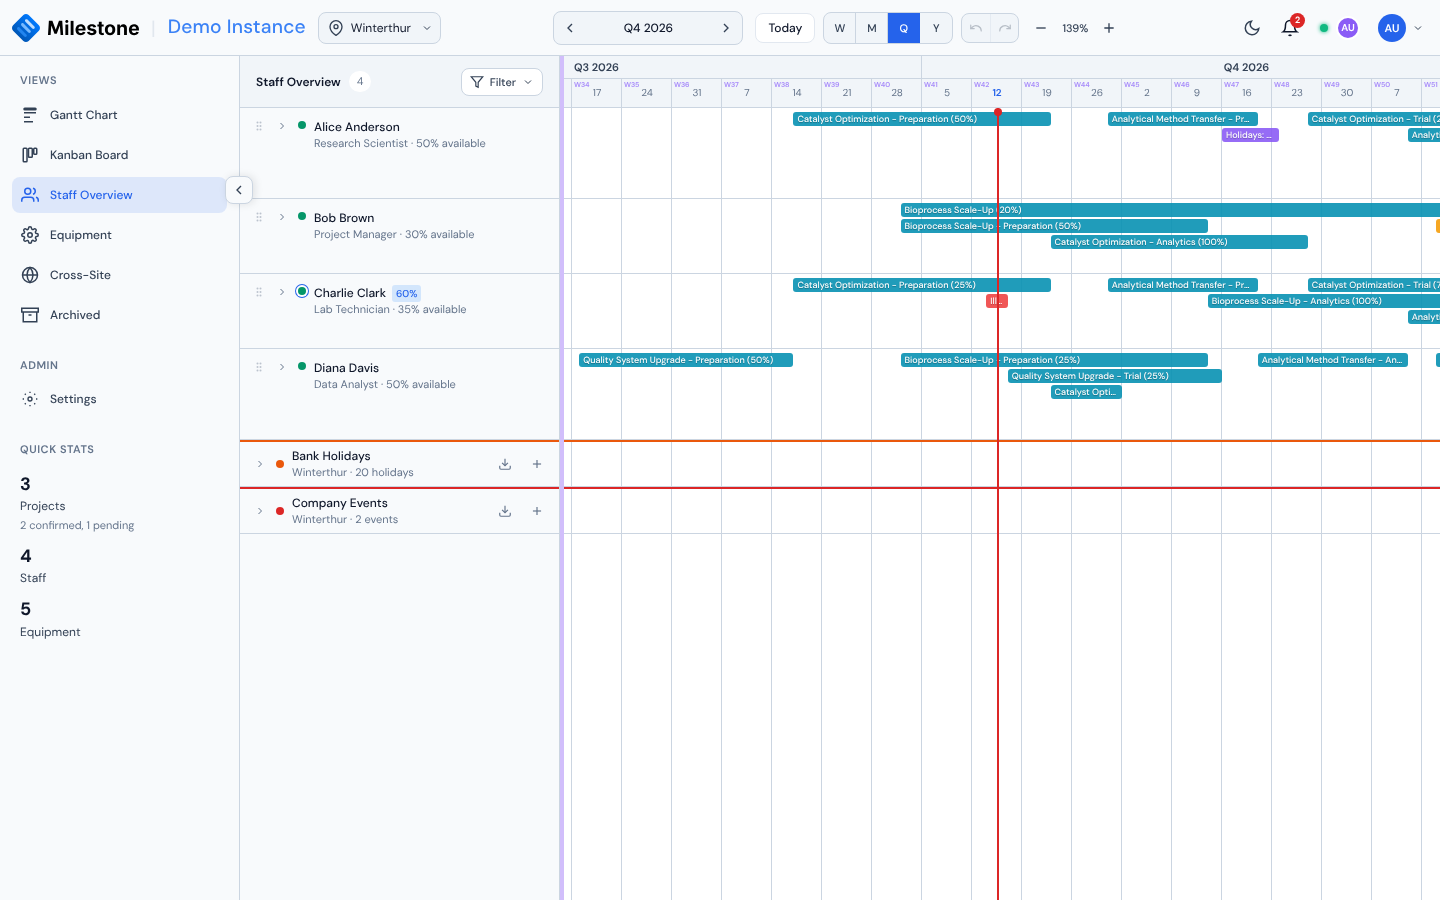Screen dimensions: 1440x900
Task: Add a Company Event
Action: pyautogui.click(x=537, y=511)
